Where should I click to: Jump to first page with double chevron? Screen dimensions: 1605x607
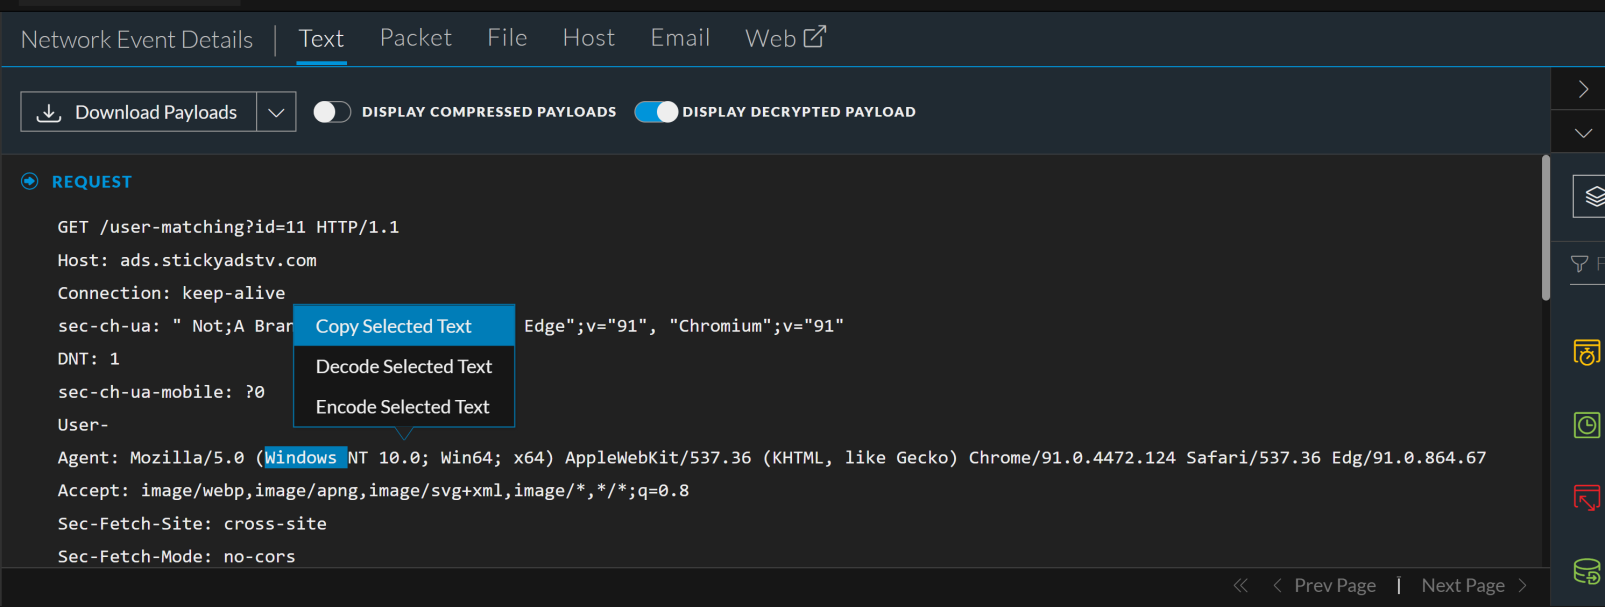(1241, 586)
